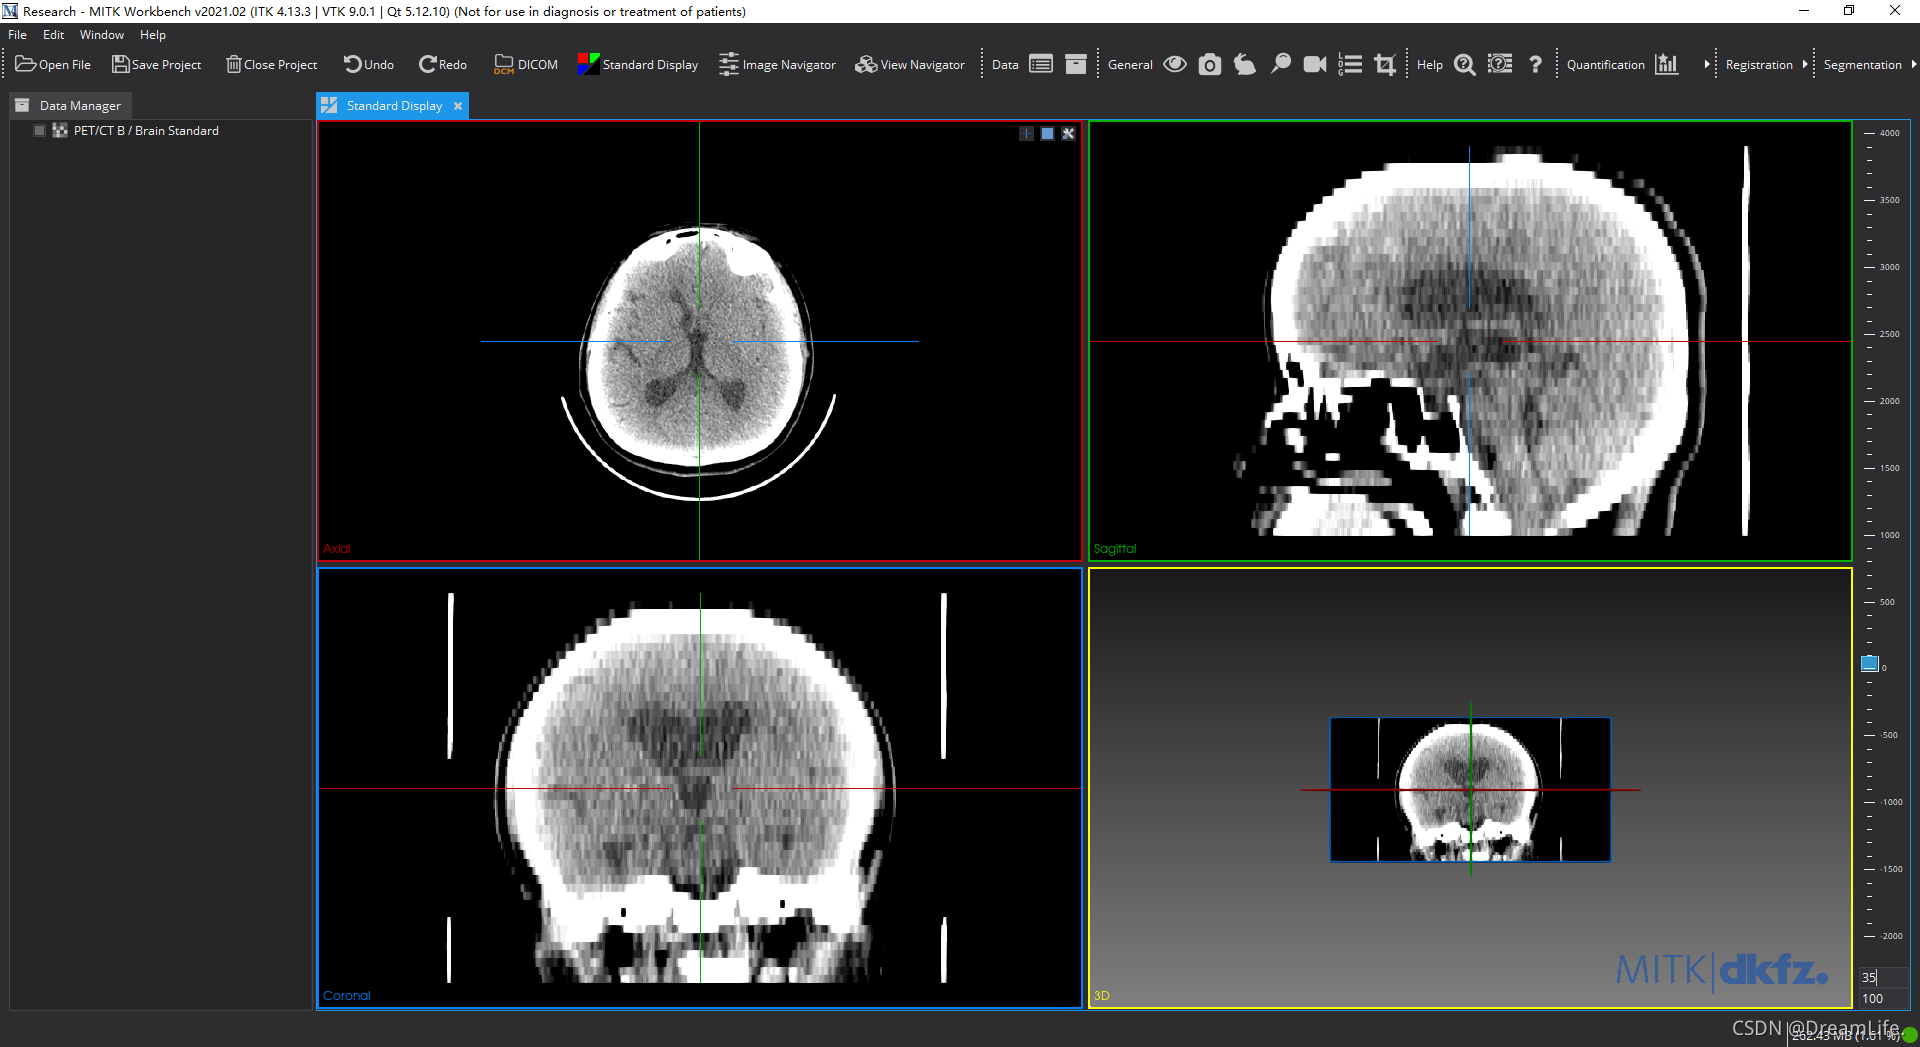Click the eye icon in General toolbar
This screenshot has width=1920, height=1047.
1175,64
